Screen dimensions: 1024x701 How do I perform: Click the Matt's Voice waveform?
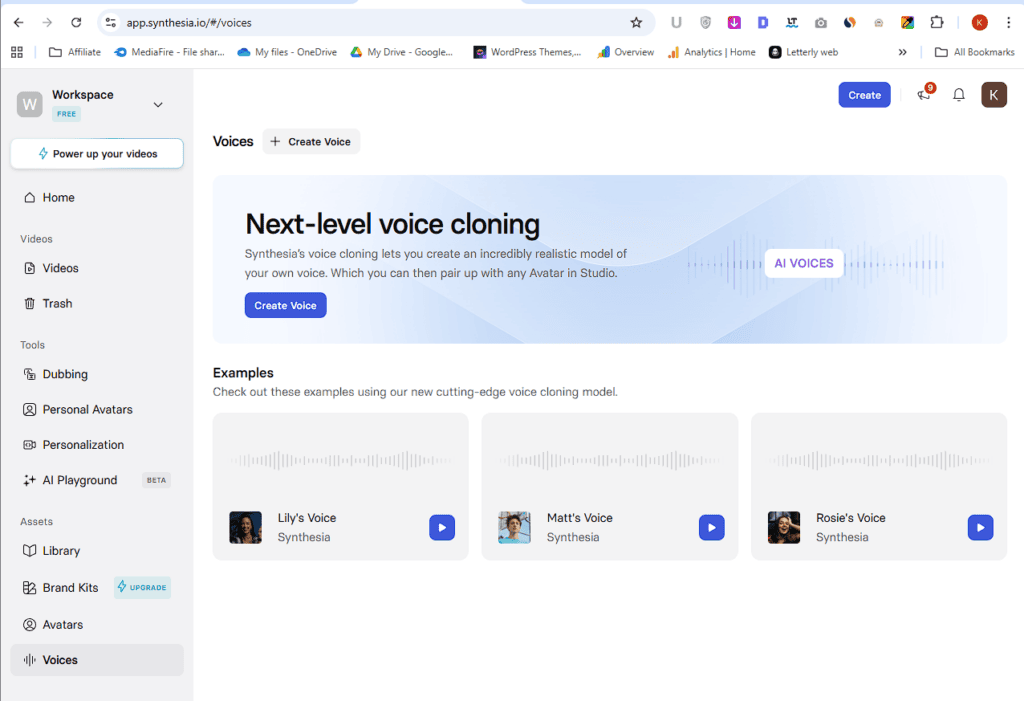[x=609, y=461]
